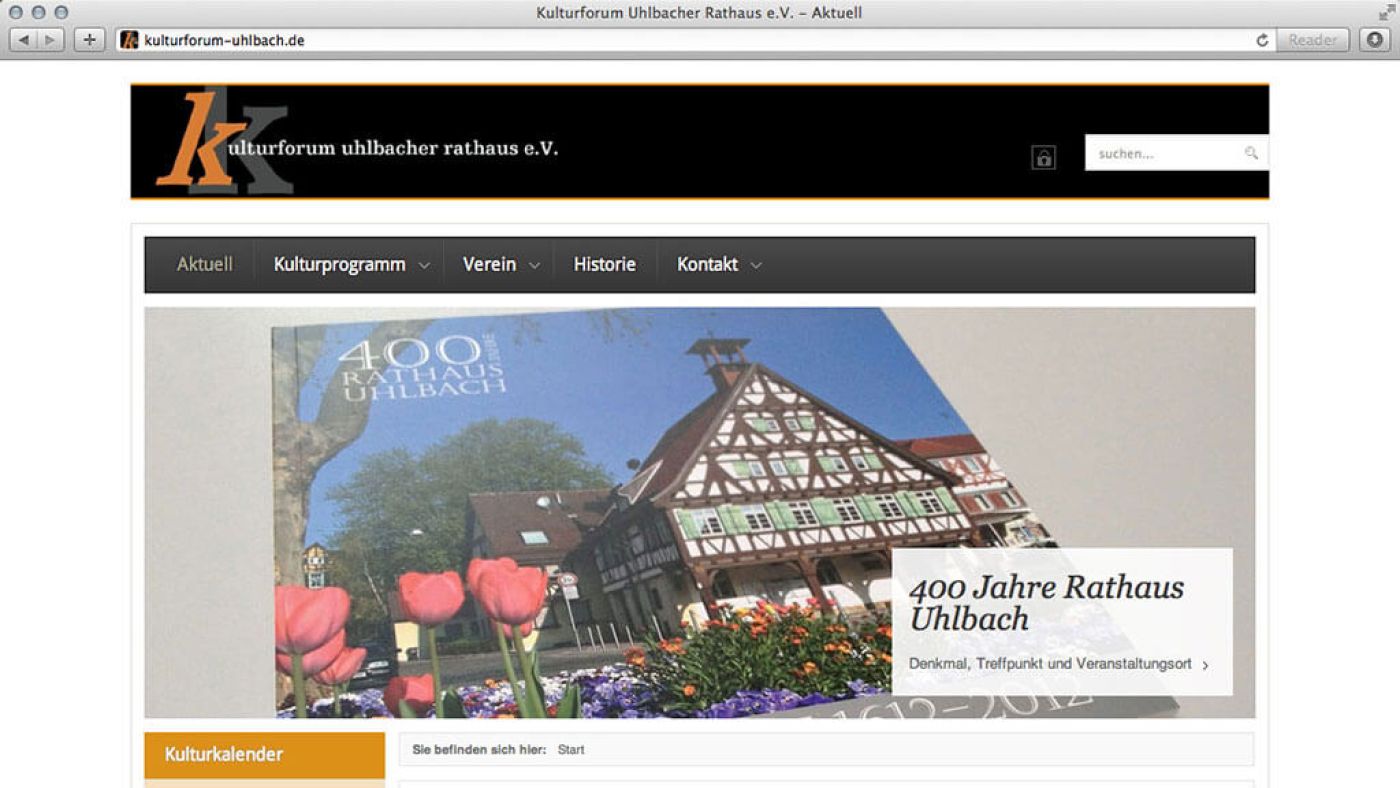The image size is (1400, 788).
Task: Open the 400 Jahre Rathaus Uhlbach headline
Action: pos(1045,602)
